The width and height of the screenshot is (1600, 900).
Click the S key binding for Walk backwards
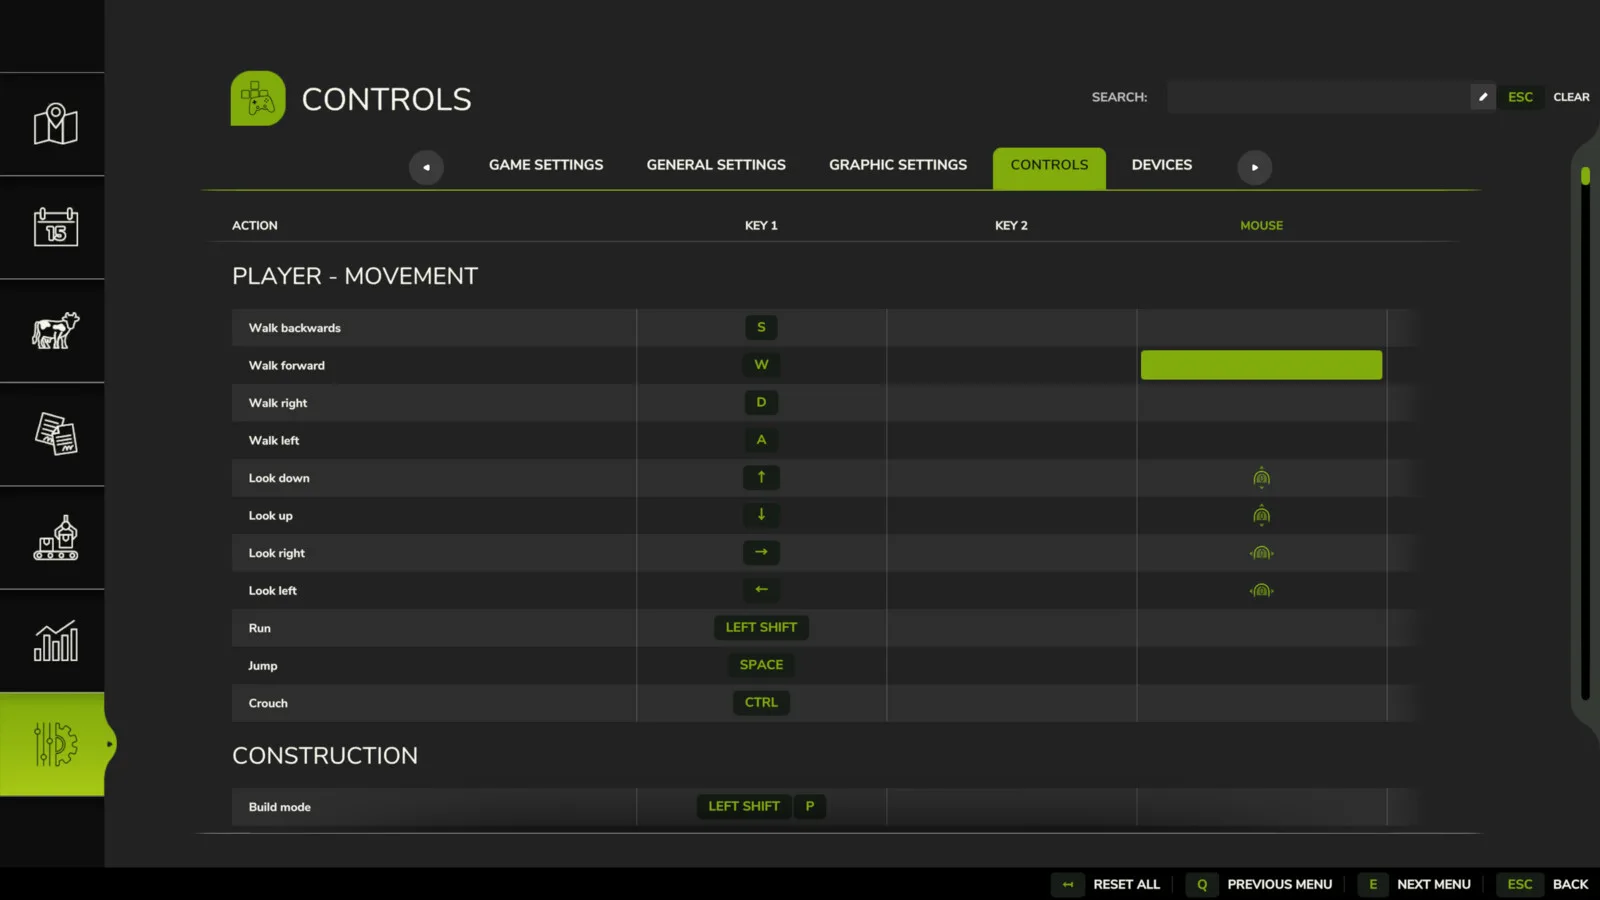tap(761, 327)
